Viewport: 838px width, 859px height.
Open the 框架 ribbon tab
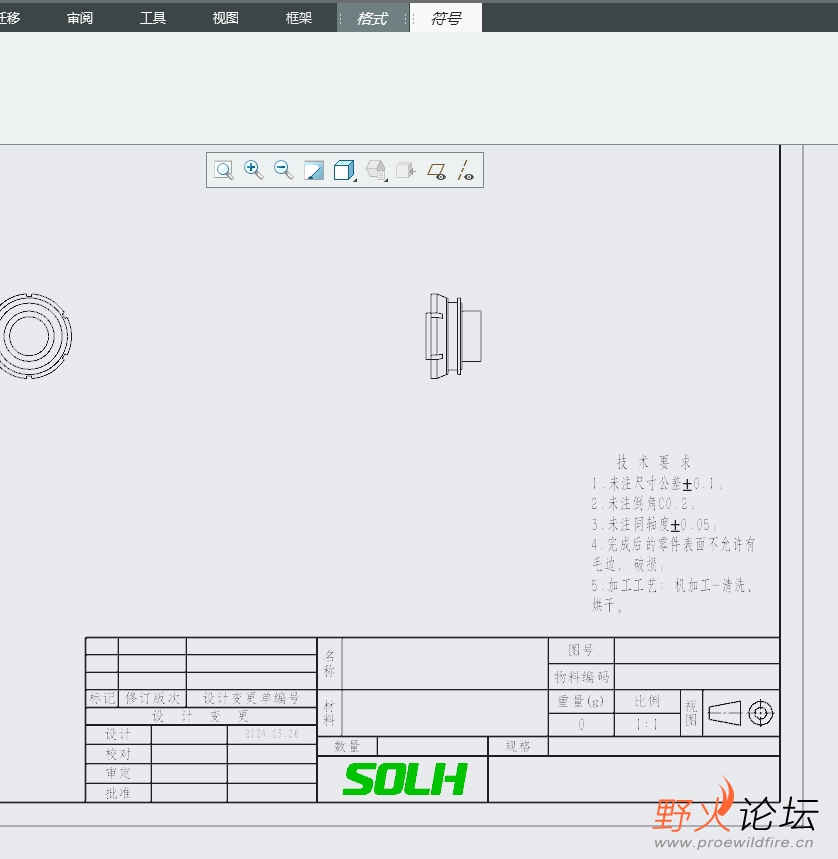click(x=299, y=18)
